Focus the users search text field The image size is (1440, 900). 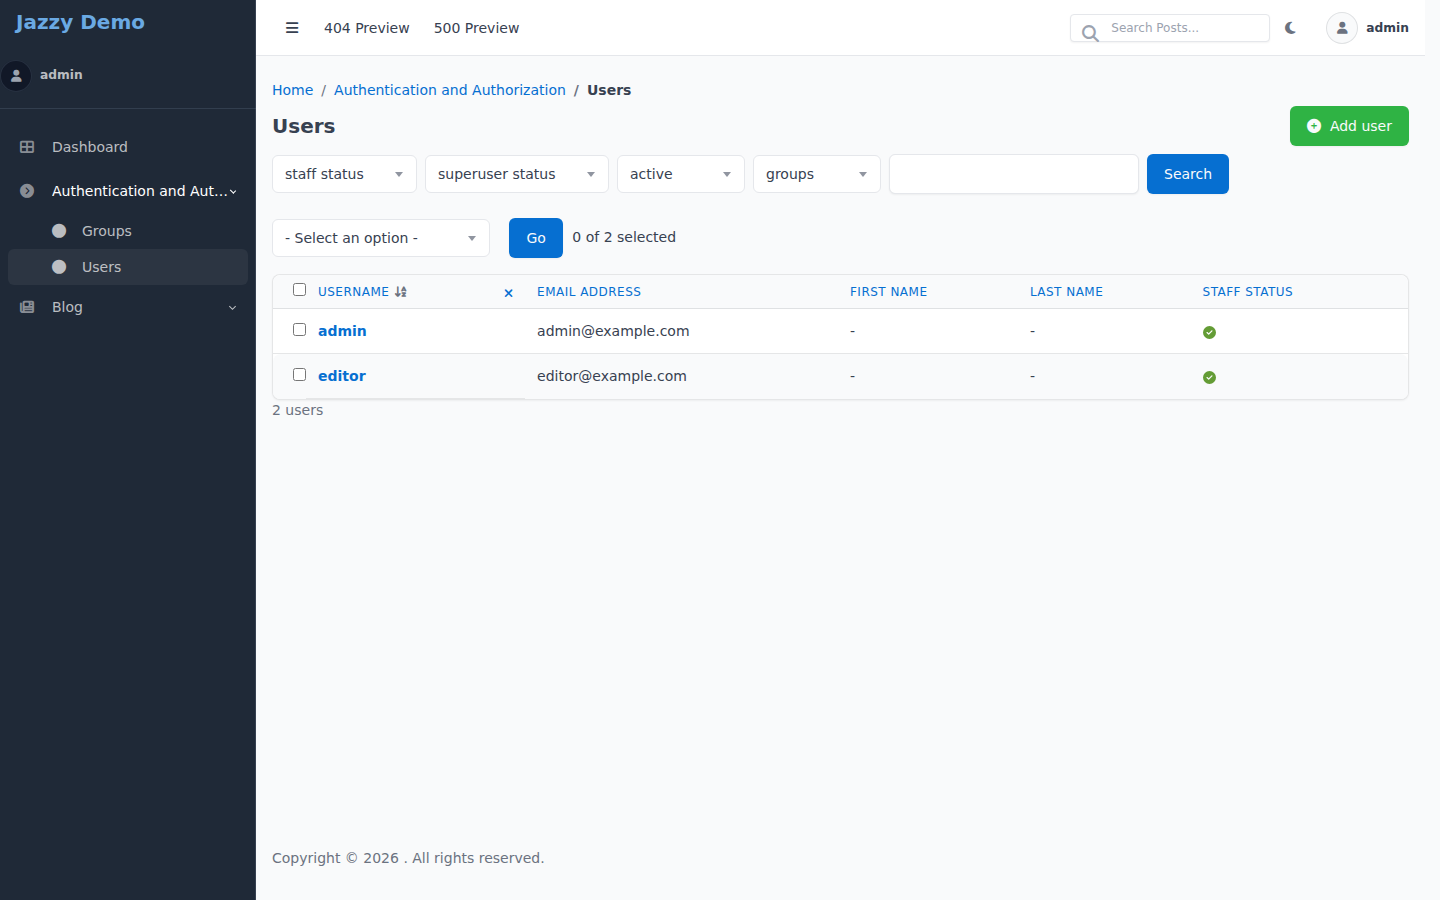point(1014,174)
